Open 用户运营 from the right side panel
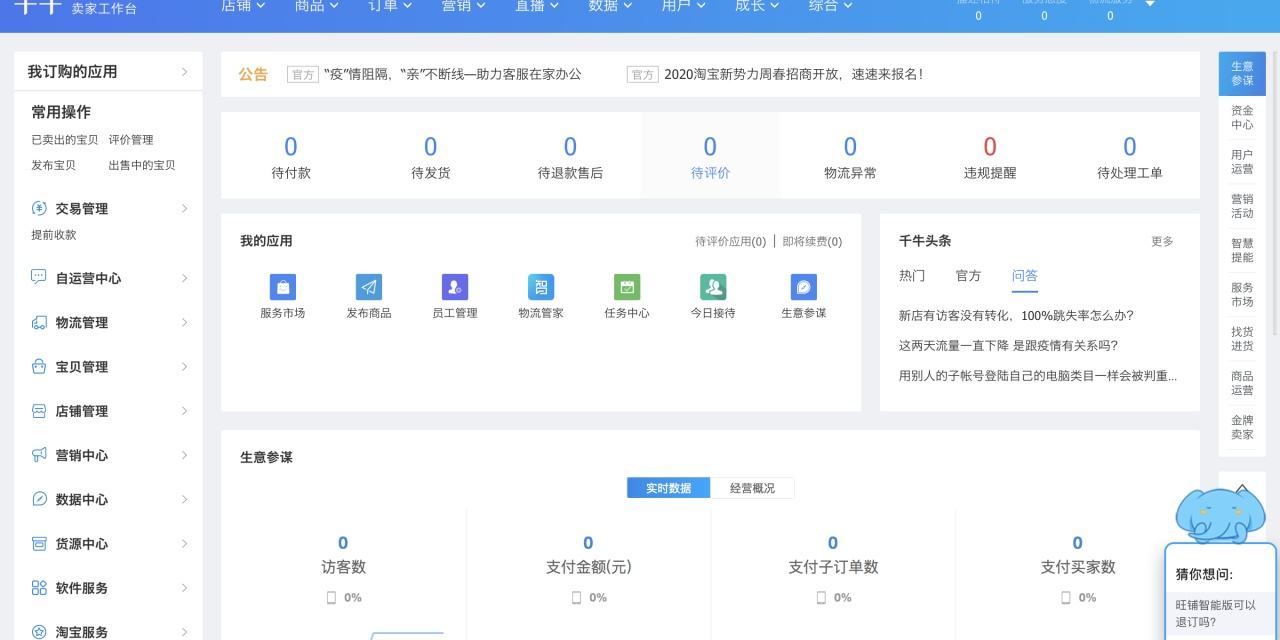1280x640 pixels. tap(1242, 162)
